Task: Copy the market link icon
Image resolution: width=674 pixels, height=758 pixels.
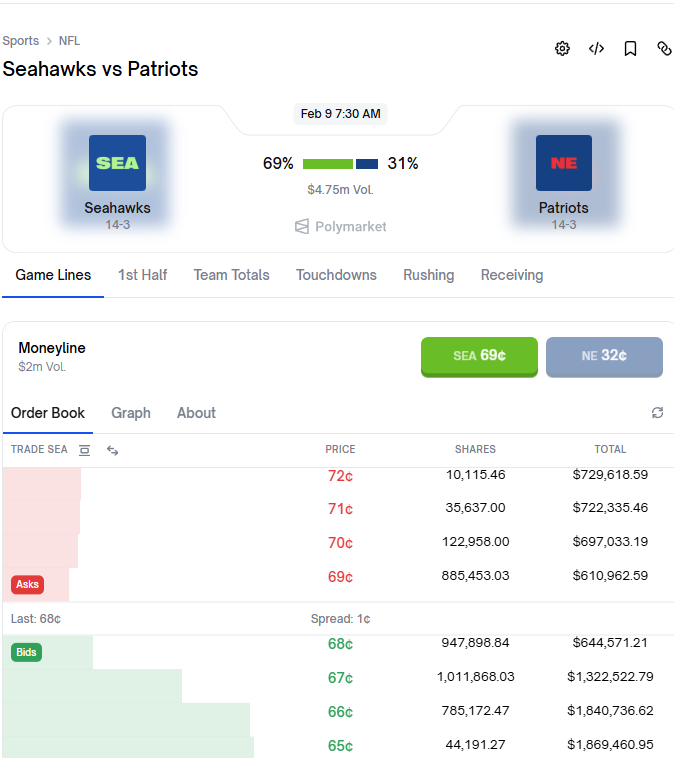Action: (x=664, y=49)
